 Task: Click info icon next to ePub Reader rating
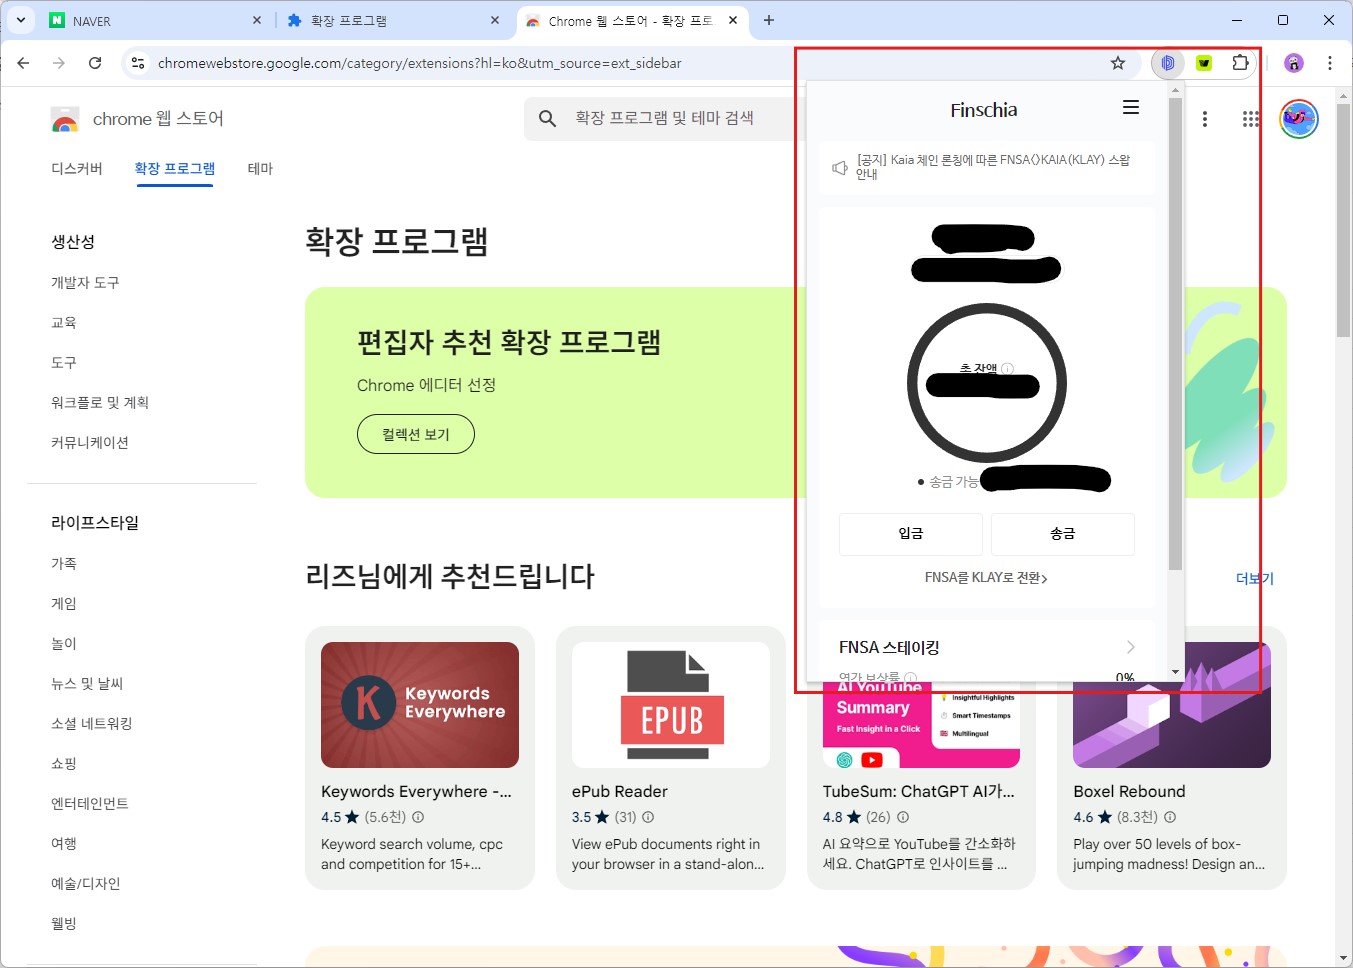pos(648,817)
